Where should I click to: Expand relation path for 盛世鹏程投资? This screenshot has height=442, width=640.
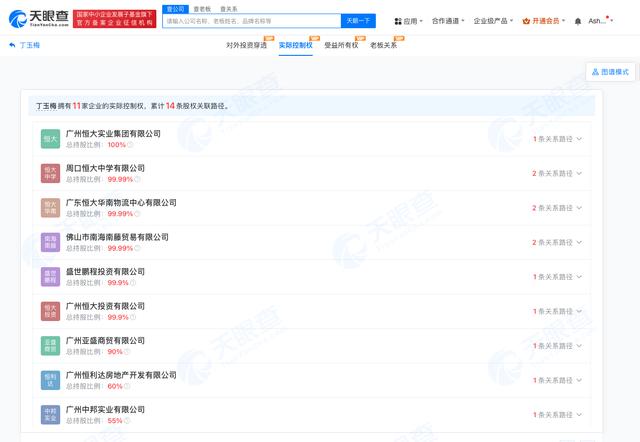[x=557, y=277]
